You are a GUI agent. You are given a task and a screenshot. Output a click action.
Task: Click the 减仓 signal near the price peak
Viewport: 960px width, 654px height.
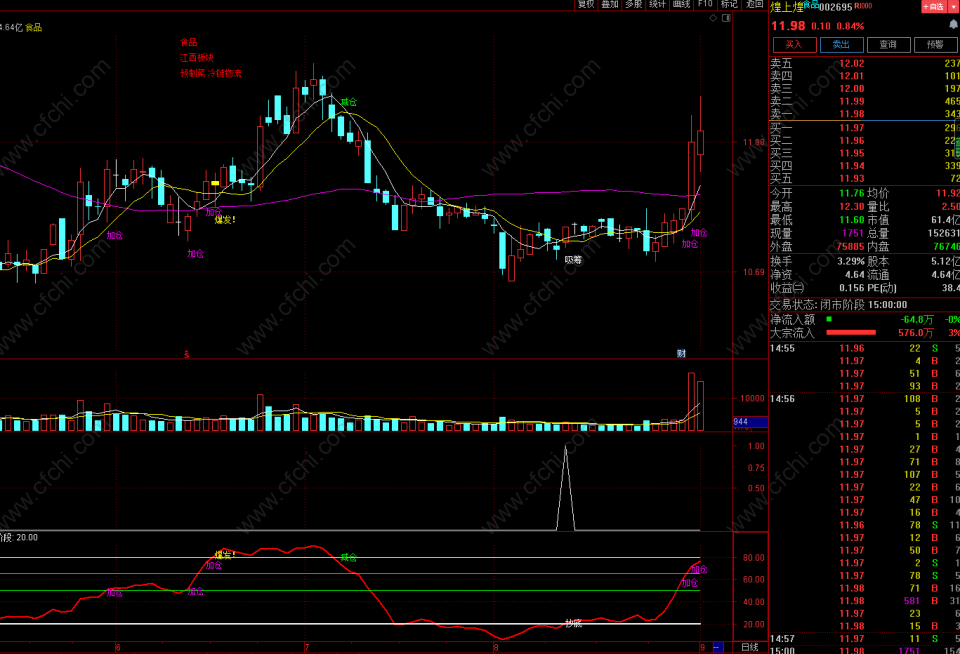[x=348, y=102]
